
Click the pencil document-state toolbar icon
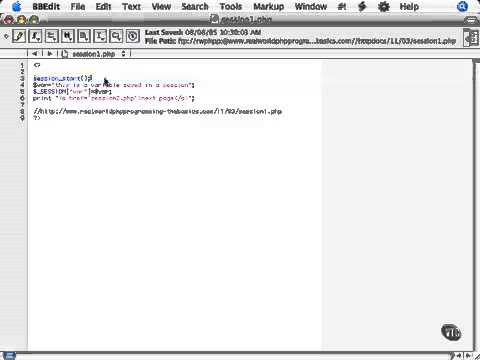(19, 36)
